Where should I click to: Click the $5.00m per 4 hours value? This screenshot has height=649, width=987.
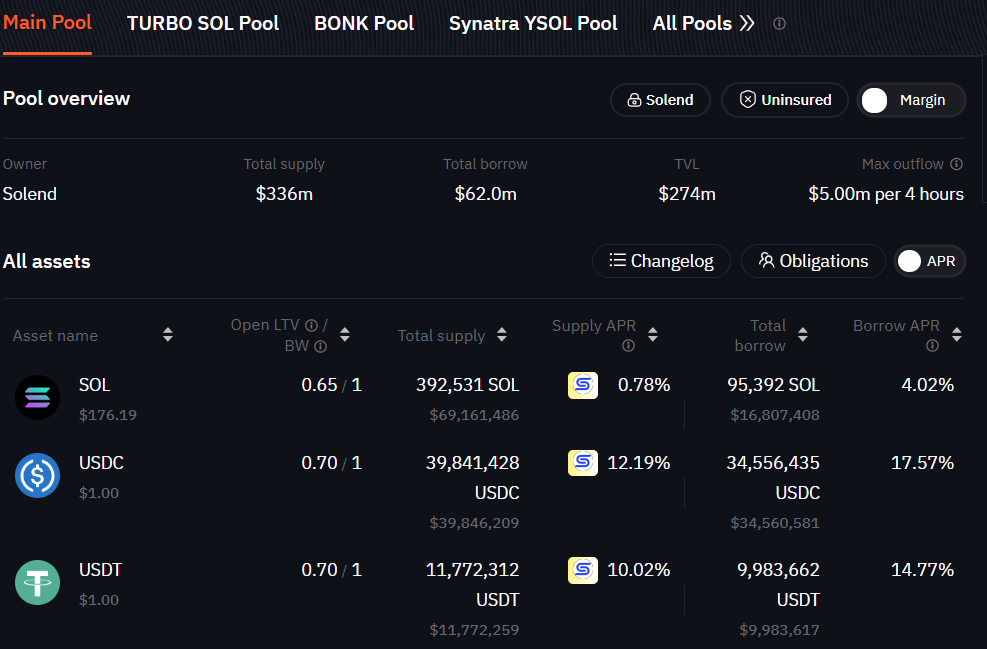click(x=886, y=194)
